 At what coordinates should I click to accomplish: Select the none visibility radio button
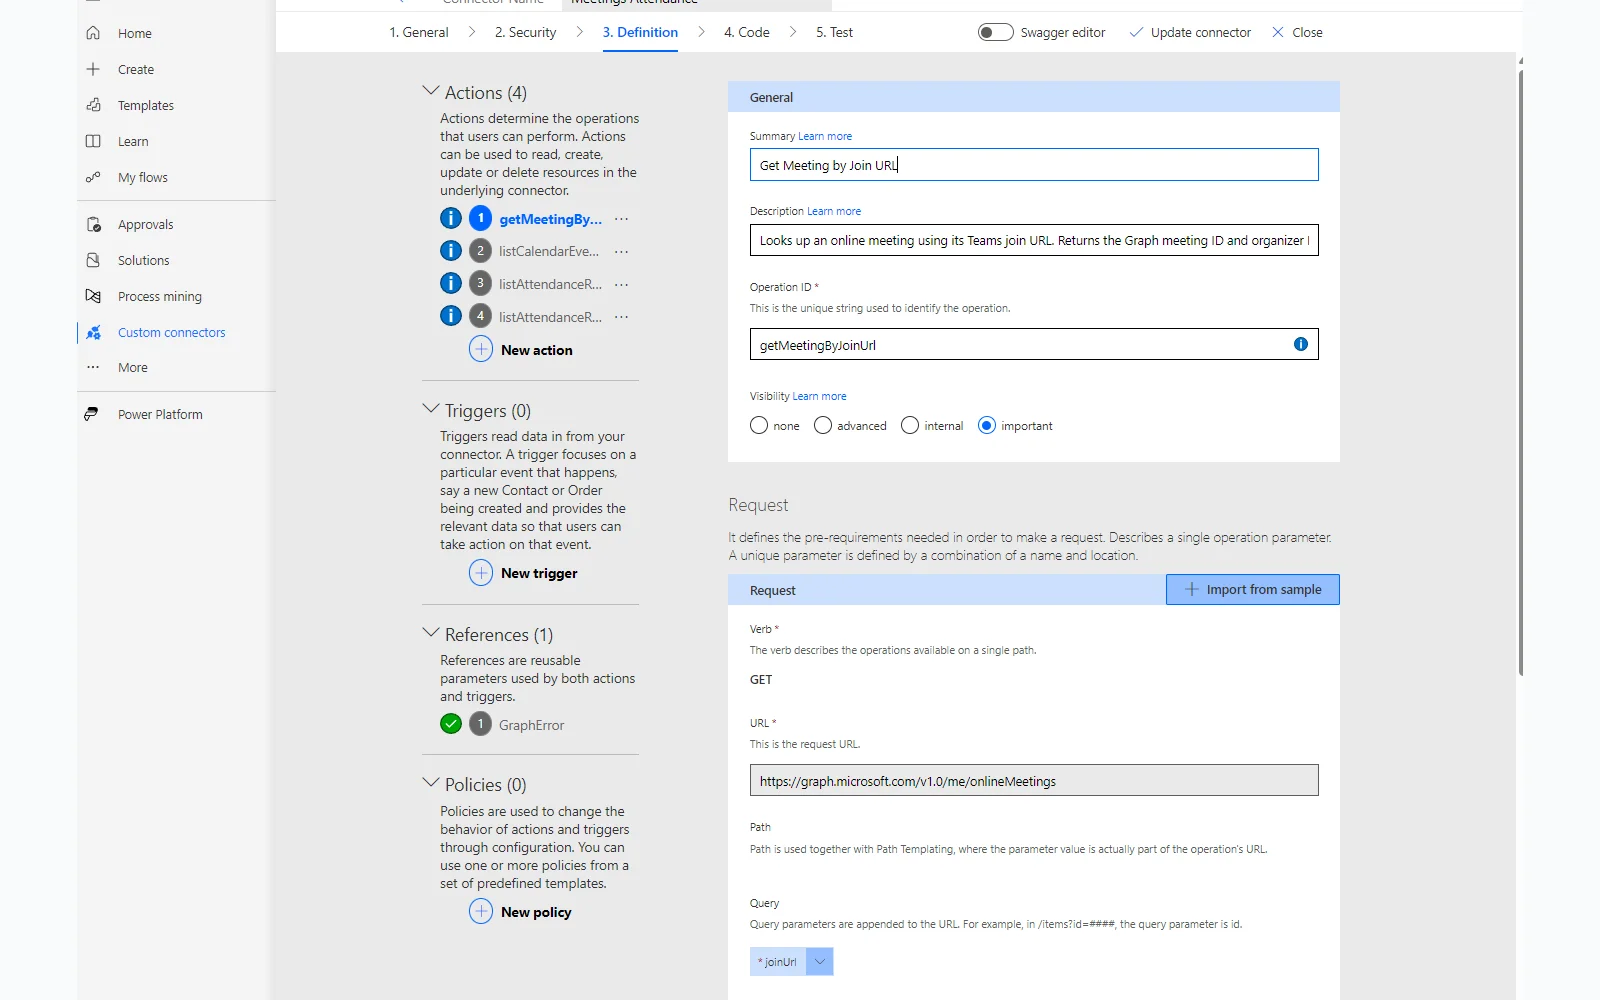(x=759, y=425)
